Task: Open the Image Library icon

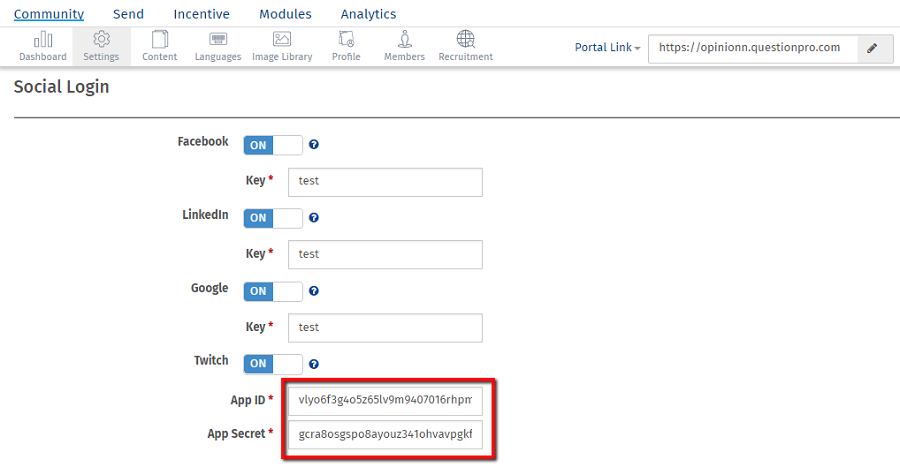Action: (x=282, y=39)
